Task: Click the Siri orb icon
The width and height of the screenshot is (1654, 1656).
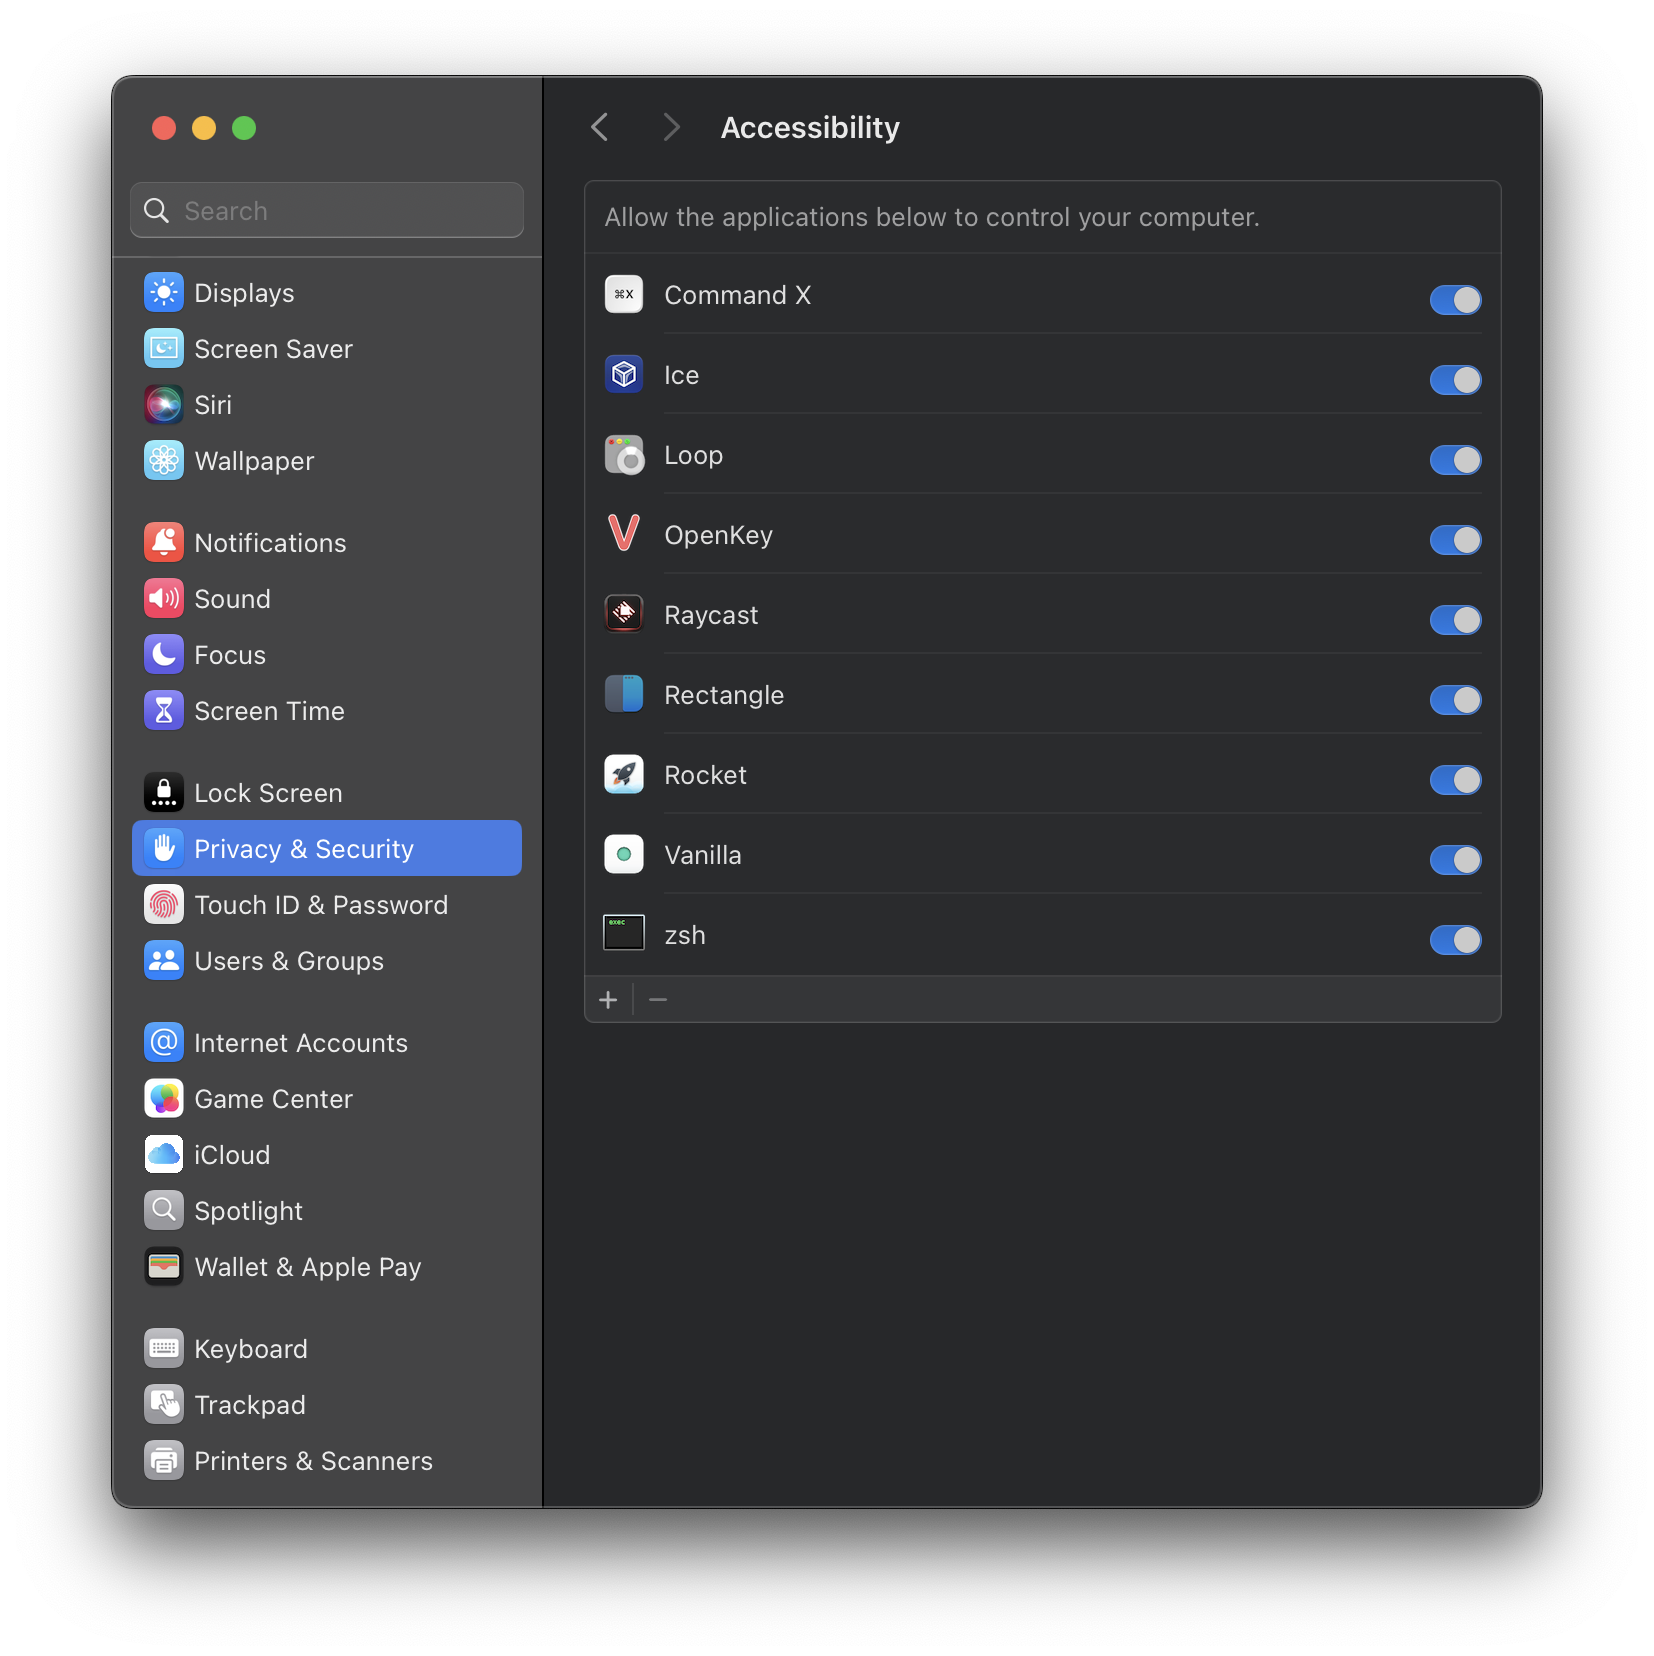Action: 164,405
